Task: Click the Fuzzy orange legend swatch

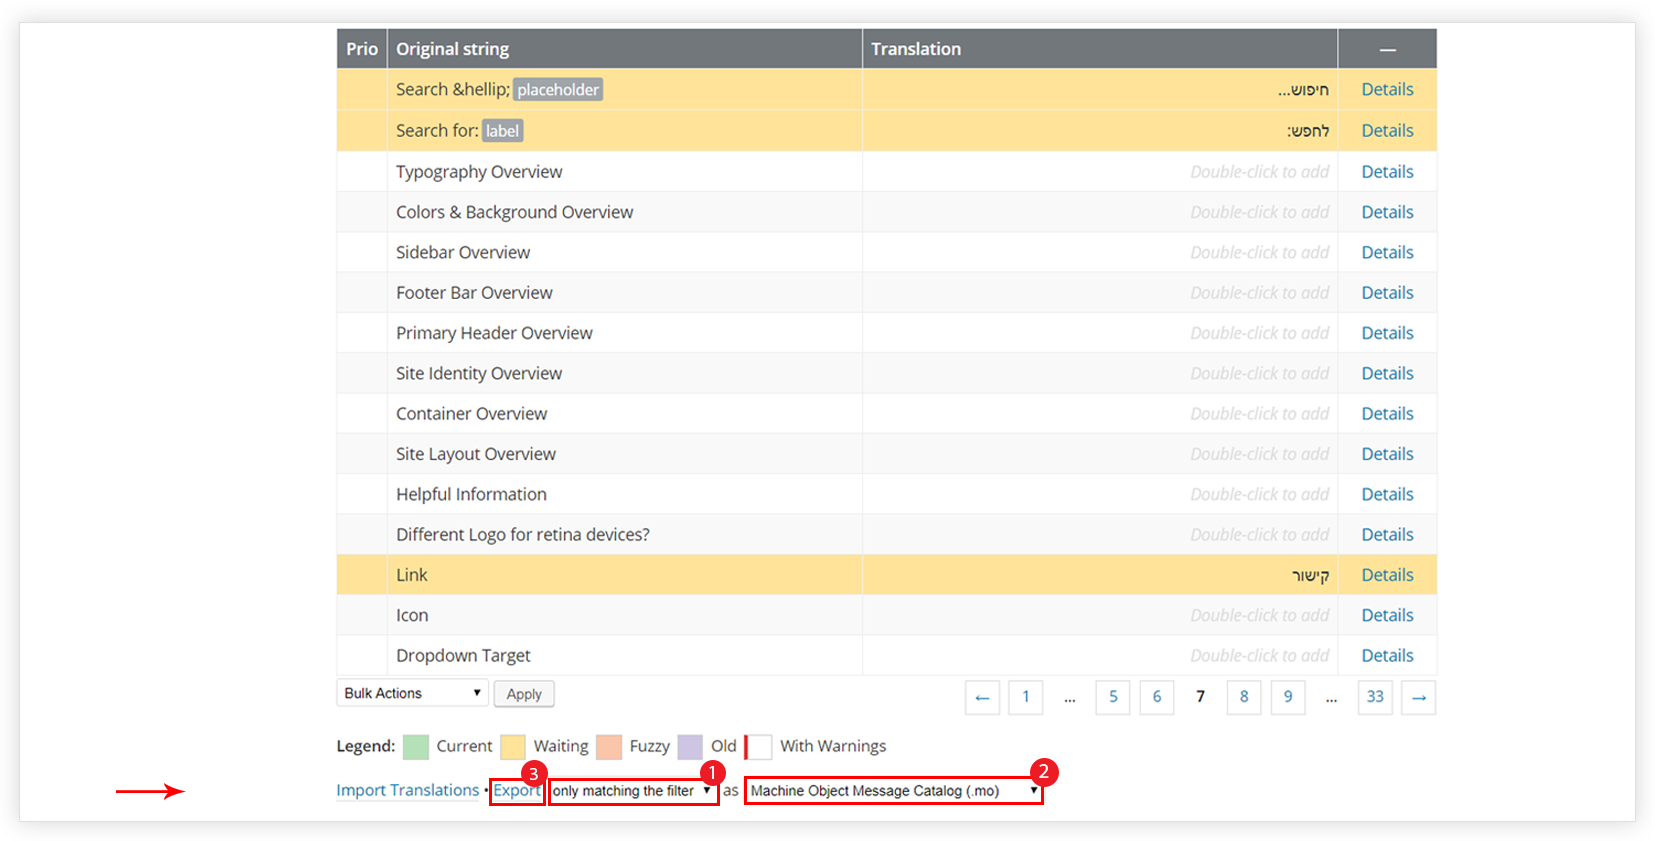Action: tap(609, 747)
